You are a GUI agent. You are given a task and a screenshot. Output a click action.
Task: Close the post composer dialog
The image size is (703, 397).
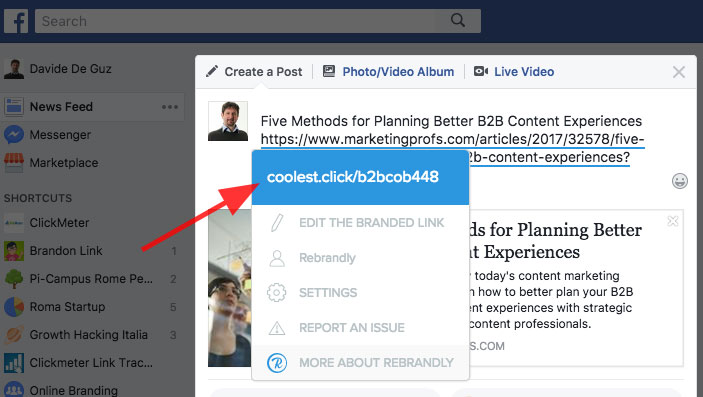[679, 72]
